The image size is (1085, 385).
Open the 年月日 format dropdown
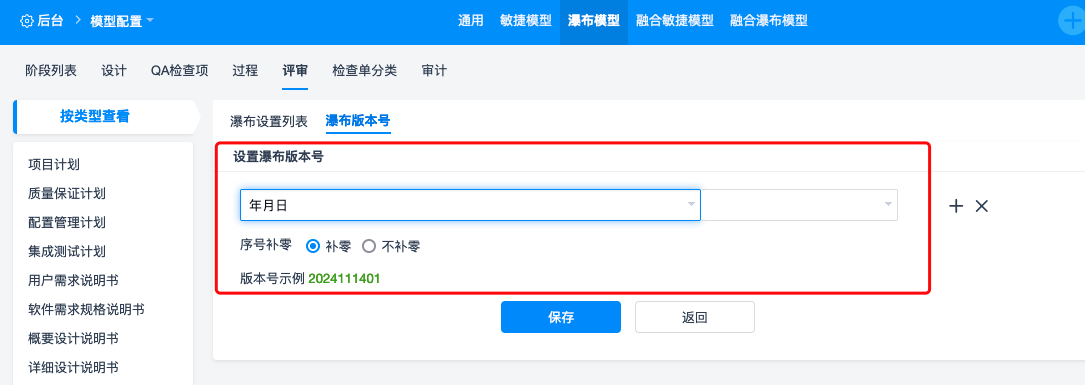tap(471, 205)
